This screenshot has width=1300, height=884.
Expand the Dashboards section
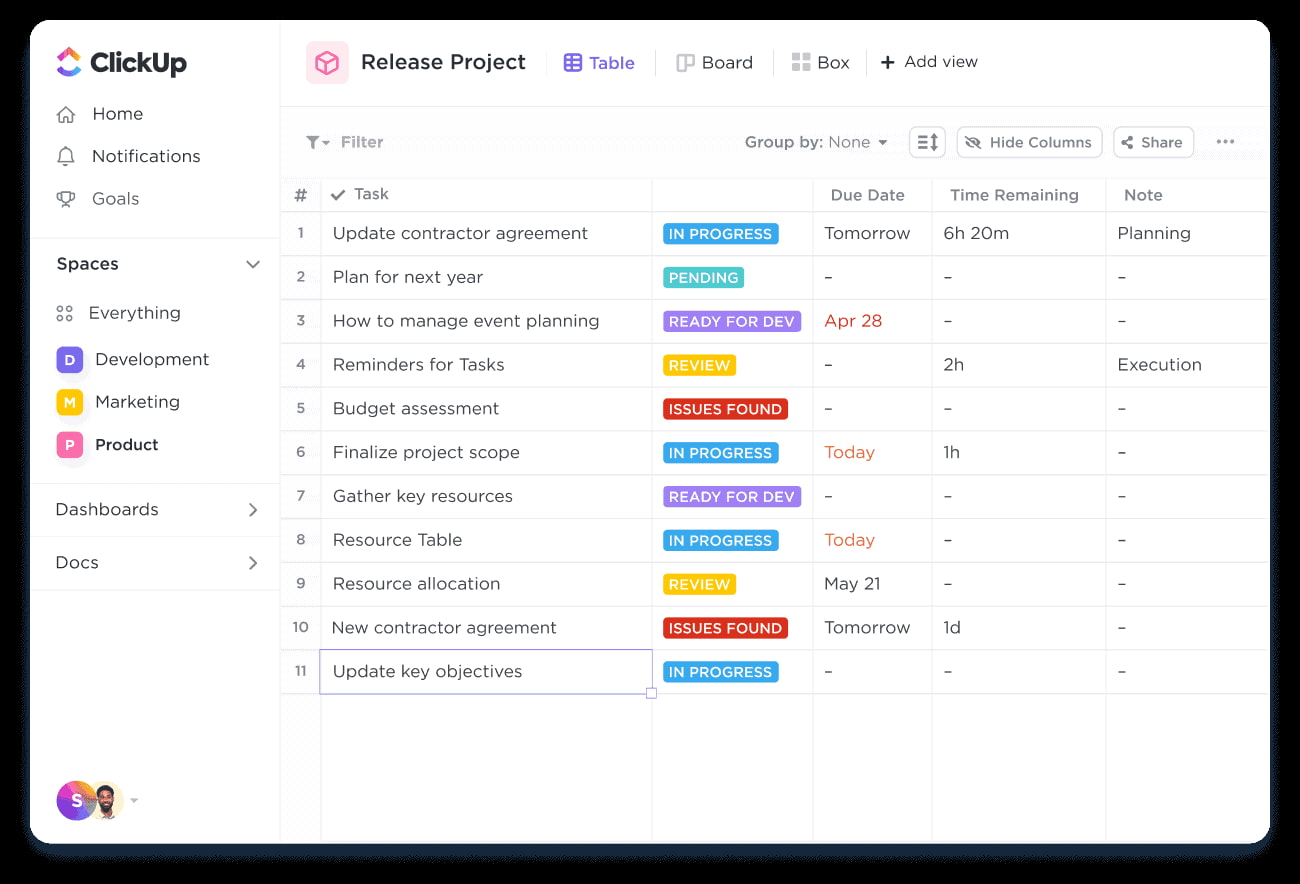[x=252, y=510]
